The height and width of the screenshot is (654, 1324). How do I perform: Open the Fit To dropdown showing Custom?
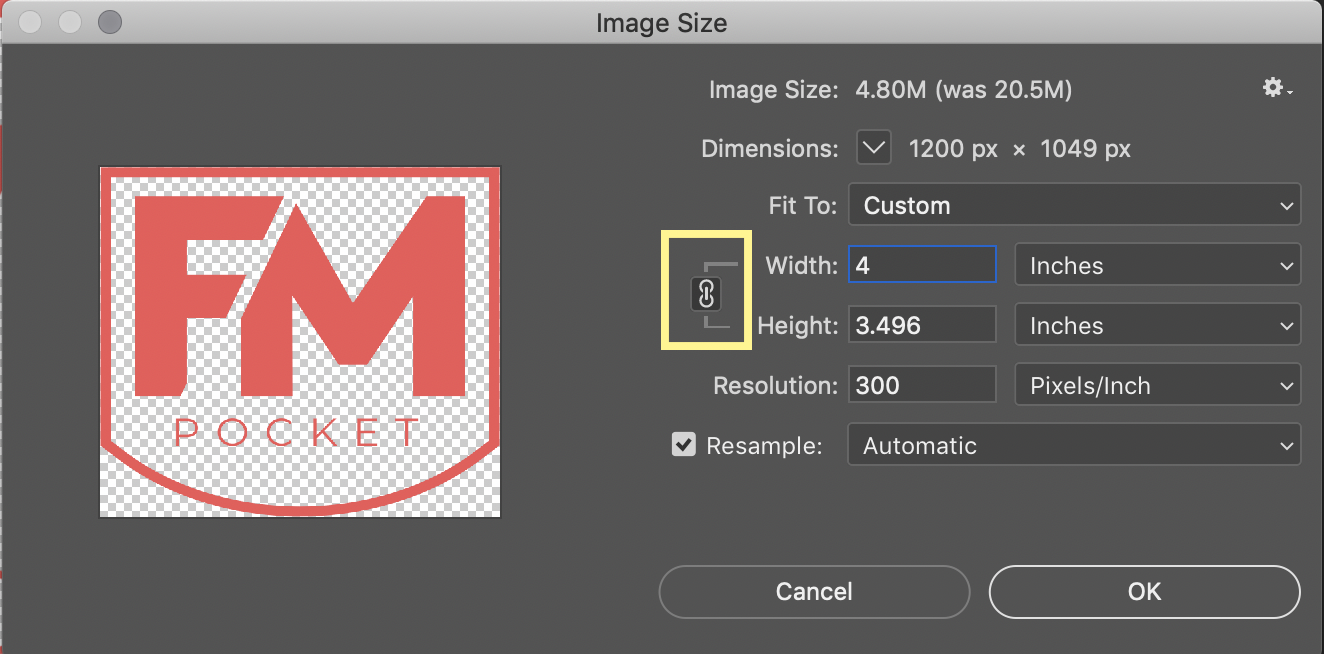click(x=1074, y=205)
